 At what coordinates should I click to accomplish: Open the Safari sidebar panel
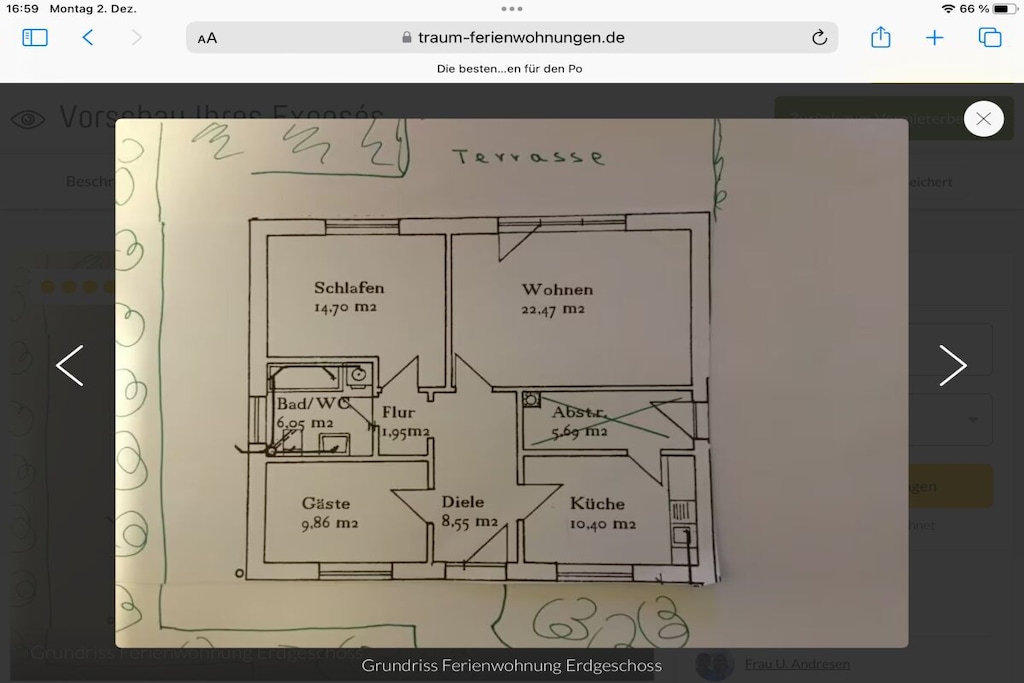point(35,38)
